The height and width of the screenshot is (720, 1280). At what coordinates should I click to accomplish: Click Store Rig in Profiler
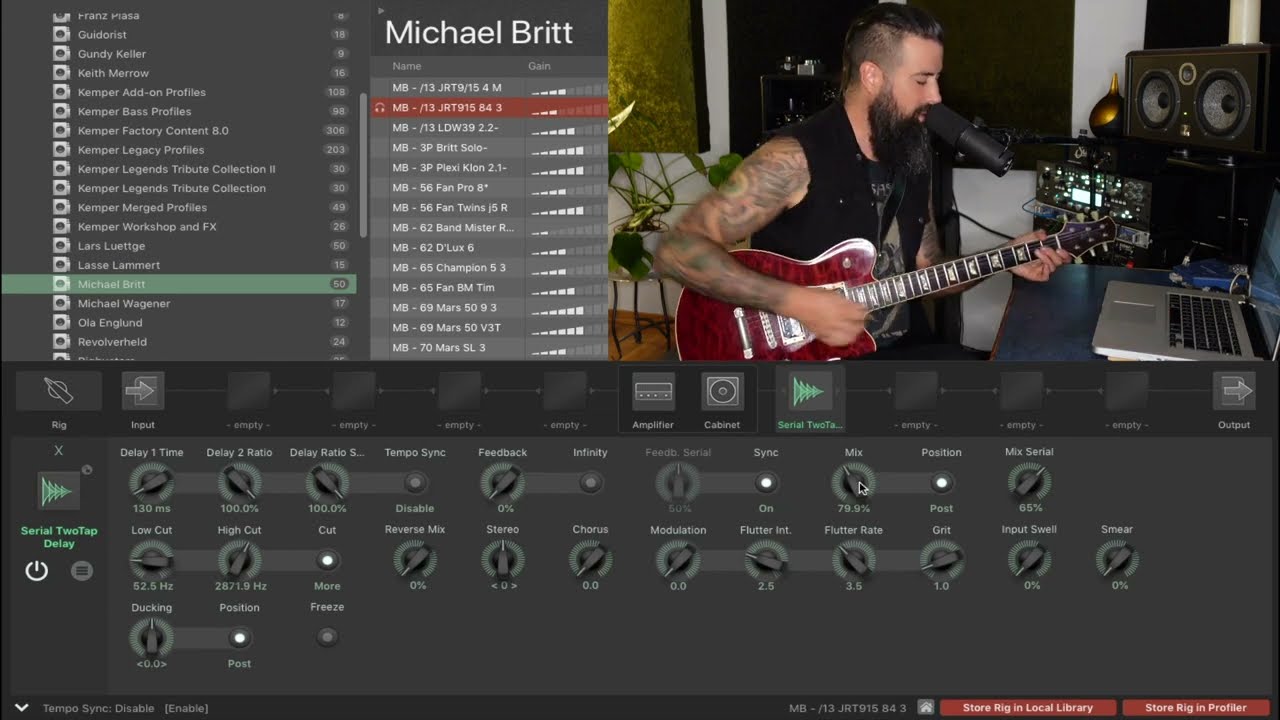coord(1196,707)
